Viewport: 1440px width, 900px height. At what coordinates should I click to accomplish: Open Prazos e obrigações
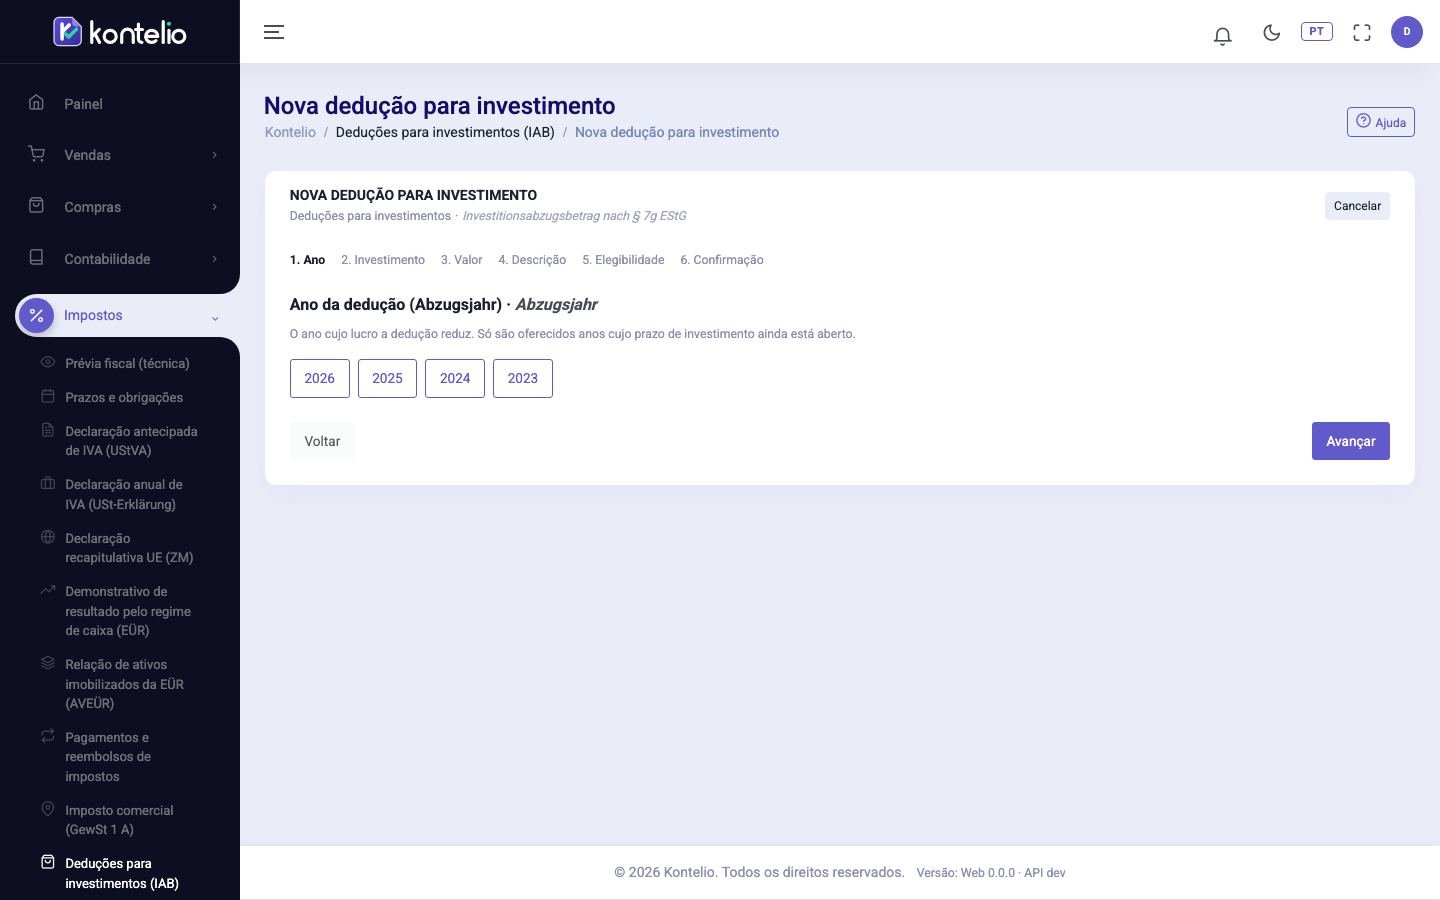[124, 398]
